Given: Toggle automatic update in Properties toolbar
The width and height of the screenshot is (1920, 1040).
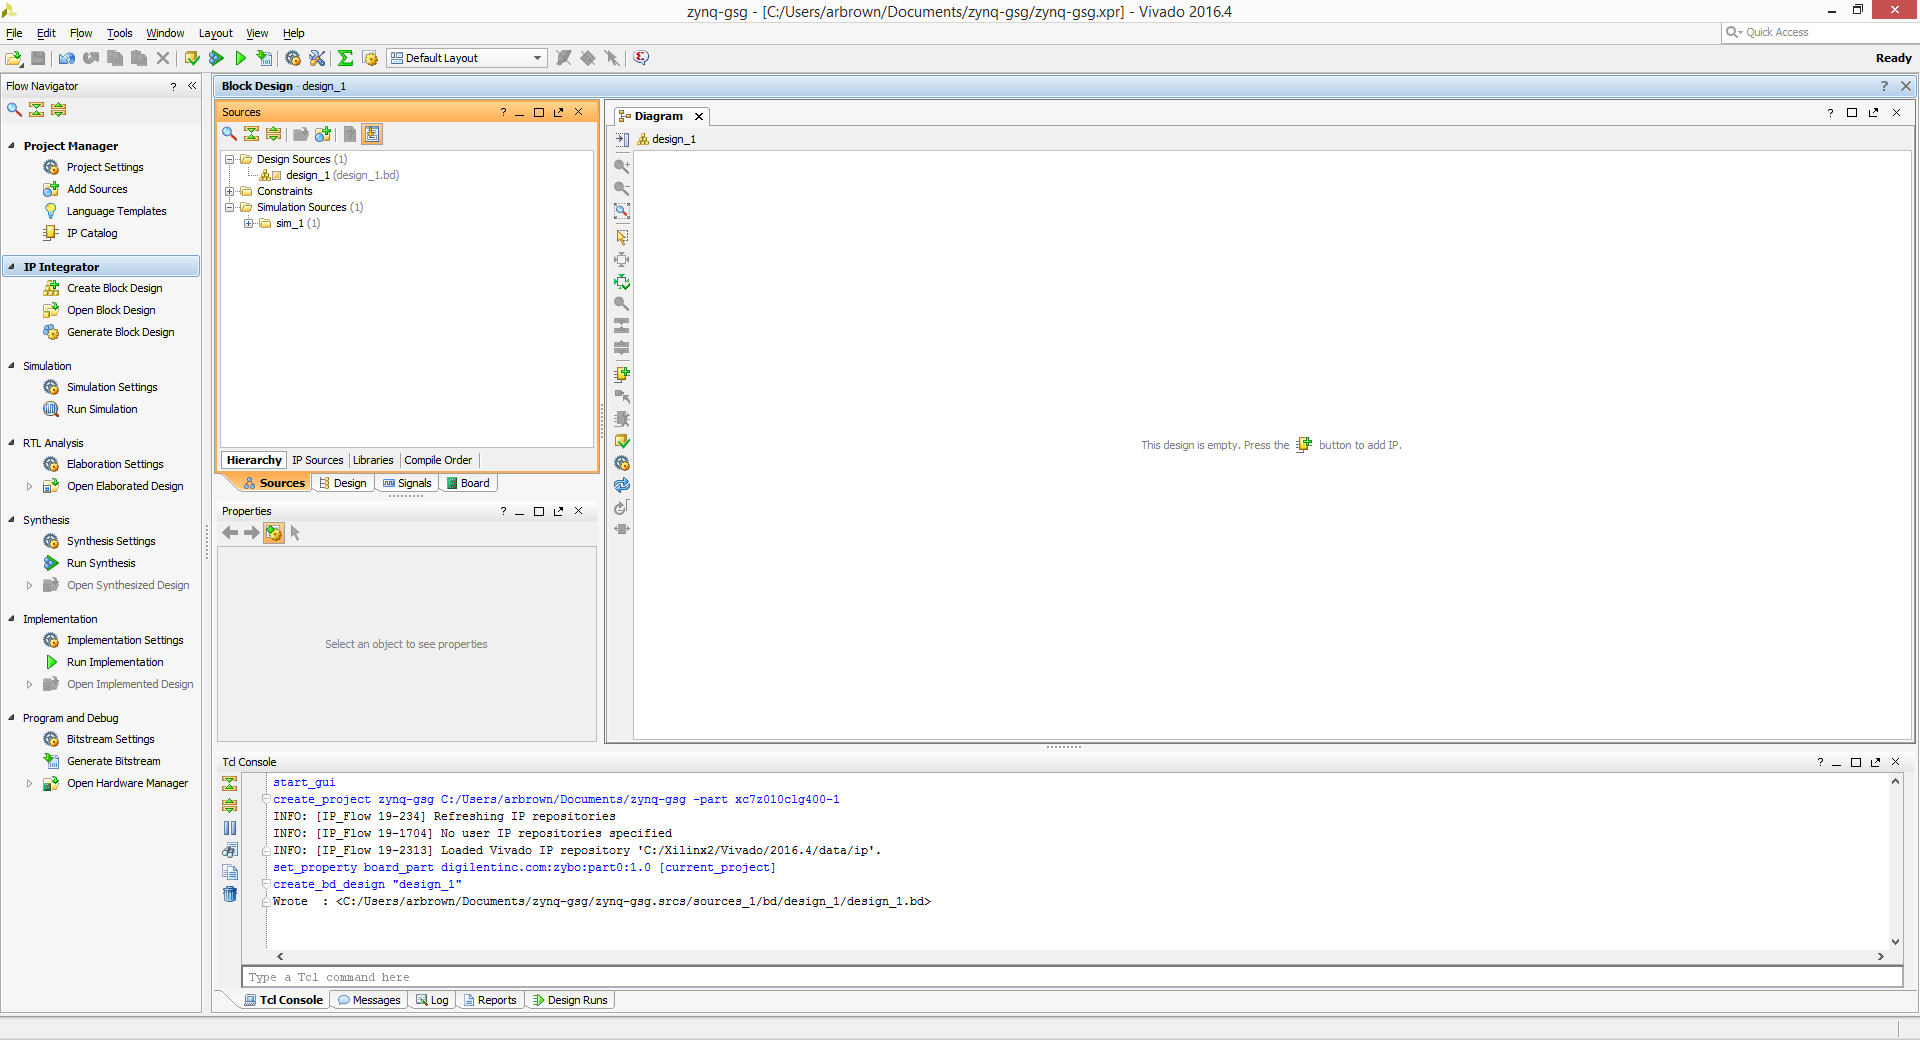Looking at the screenshot, I should (x=274, y=533).
